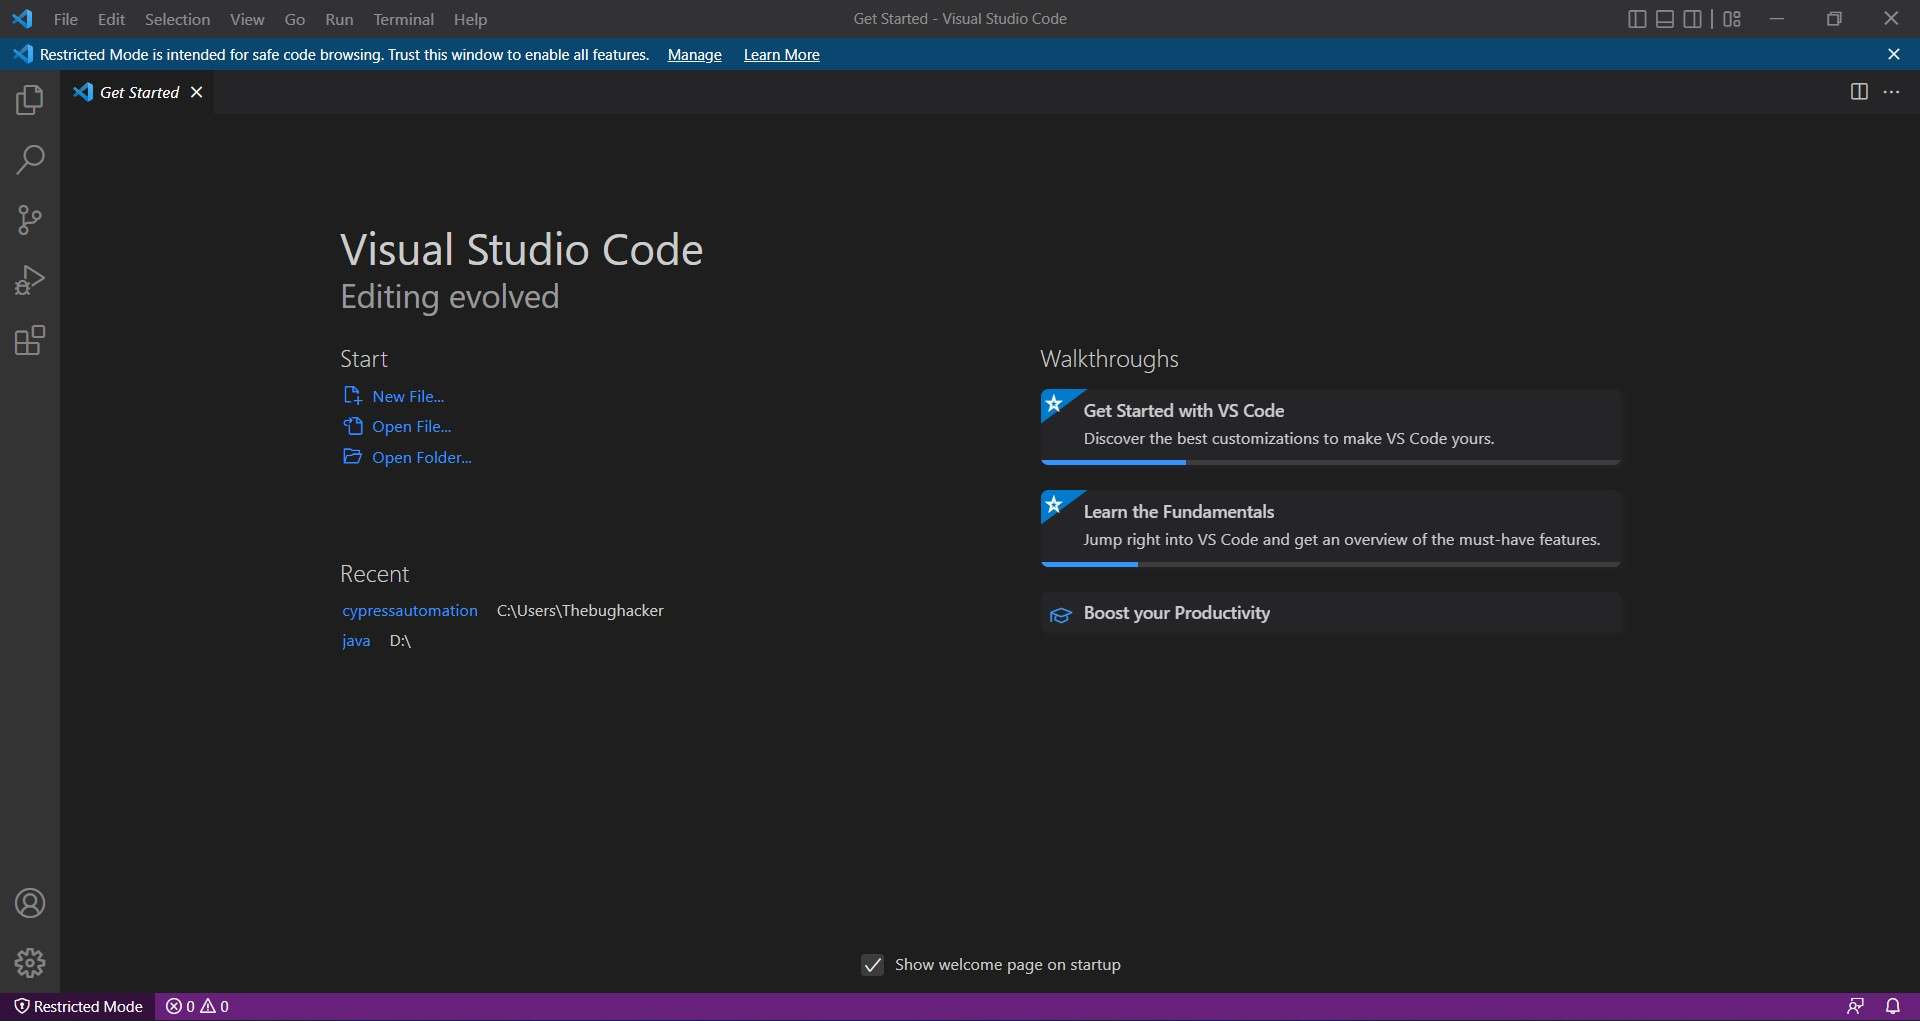The height and width of the screenshot is (1021, 1920).
Task: Click the Accounts icon
Action: pos(30,903)
